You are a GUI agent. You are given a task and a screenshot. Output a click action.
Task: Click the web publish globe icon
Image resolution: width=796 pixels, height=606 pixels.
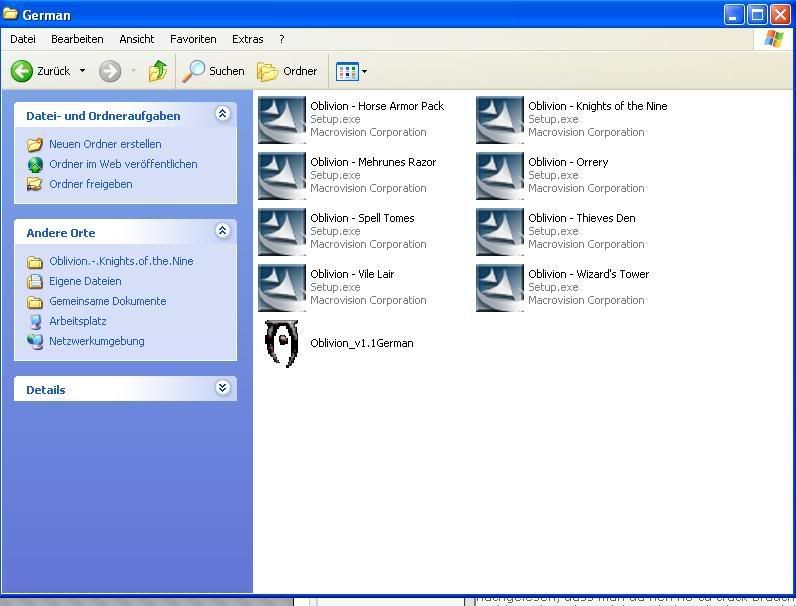click(x=35, y=165)
